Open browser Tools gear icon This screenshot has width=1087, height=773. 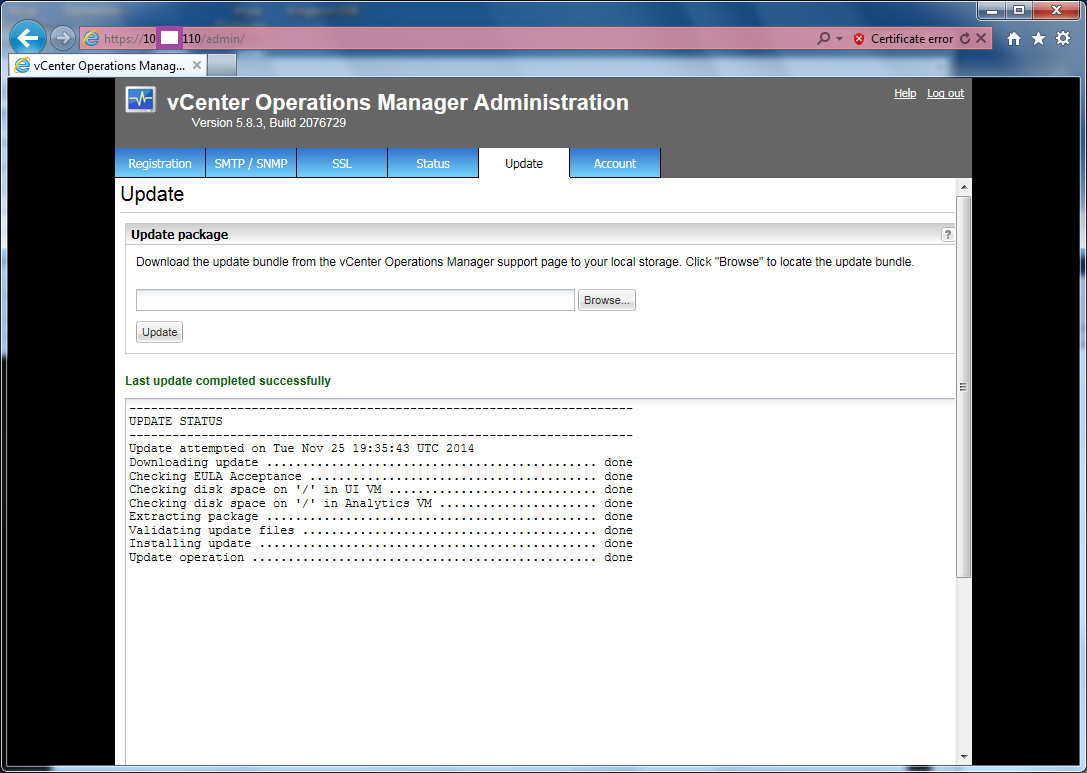[x=1063, y=39]
